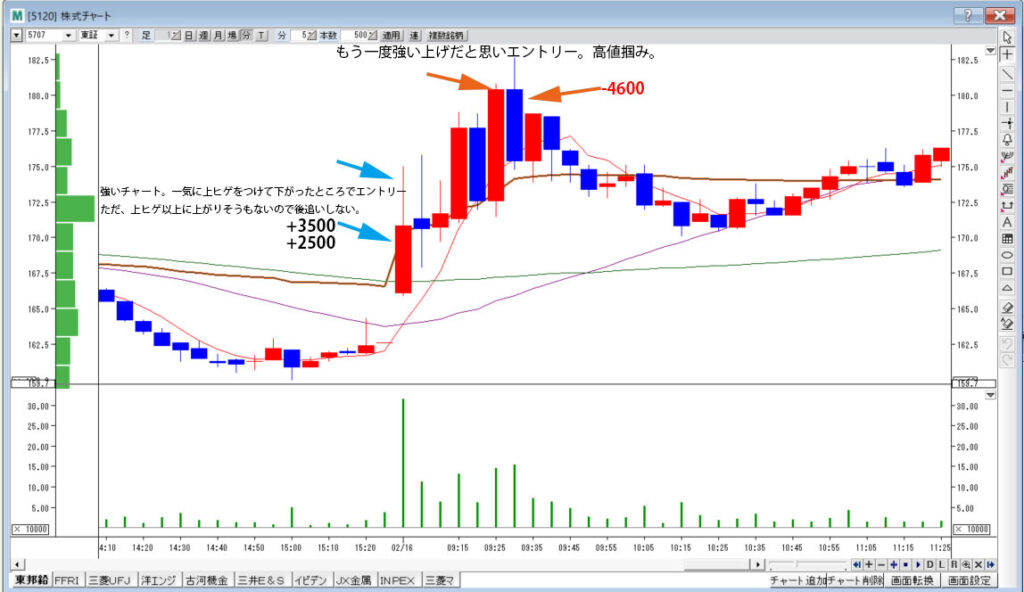The height and width of the screenshot is (592, 1024).
Task: Select the ellipse drawing tool
Action: point(1007,256)
